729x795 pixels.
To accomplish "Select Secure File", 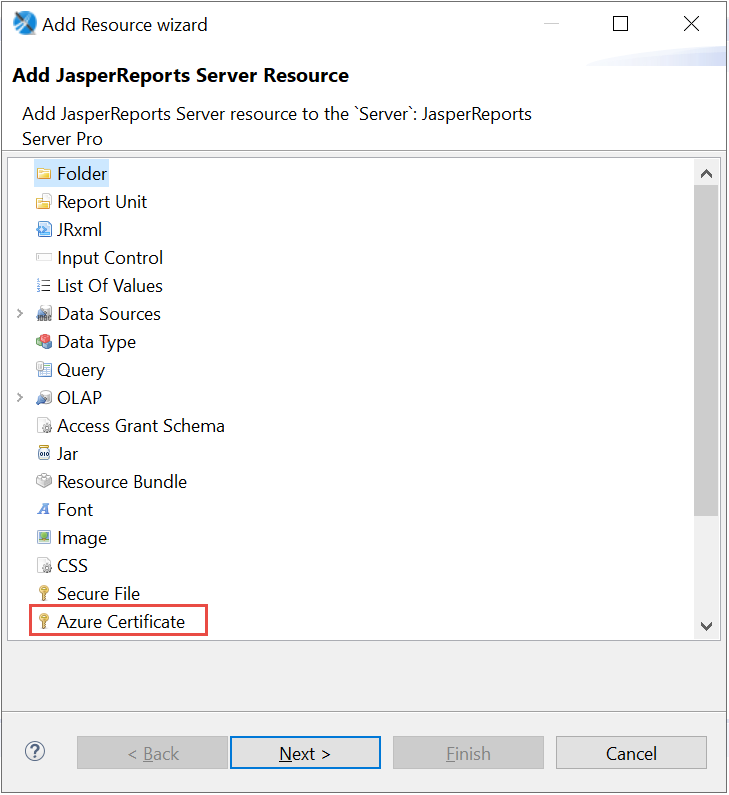I will [98, 593].
